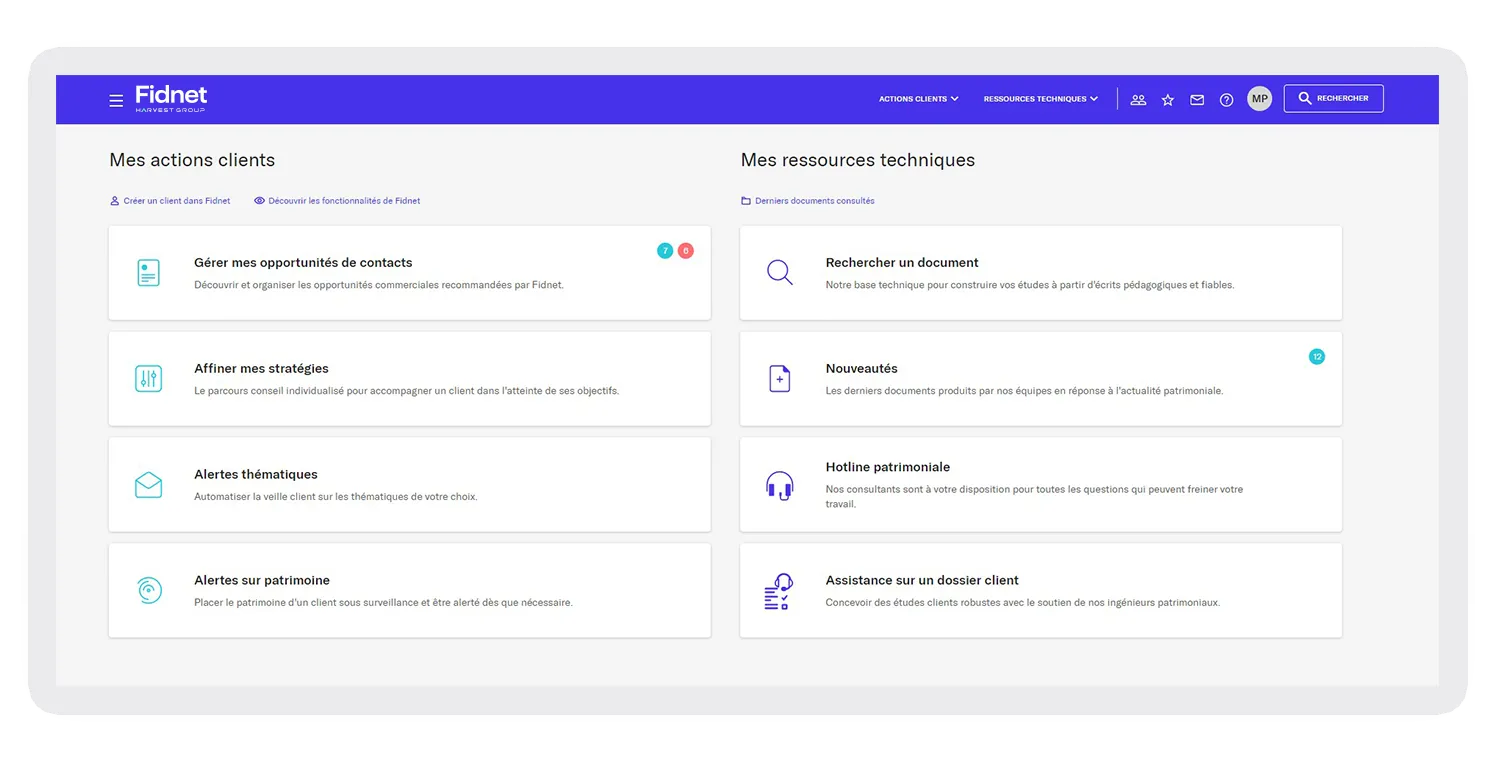The image size is (1486, 768).
Task: Click the contact card icon for opportunités
Action: (148, 273)
